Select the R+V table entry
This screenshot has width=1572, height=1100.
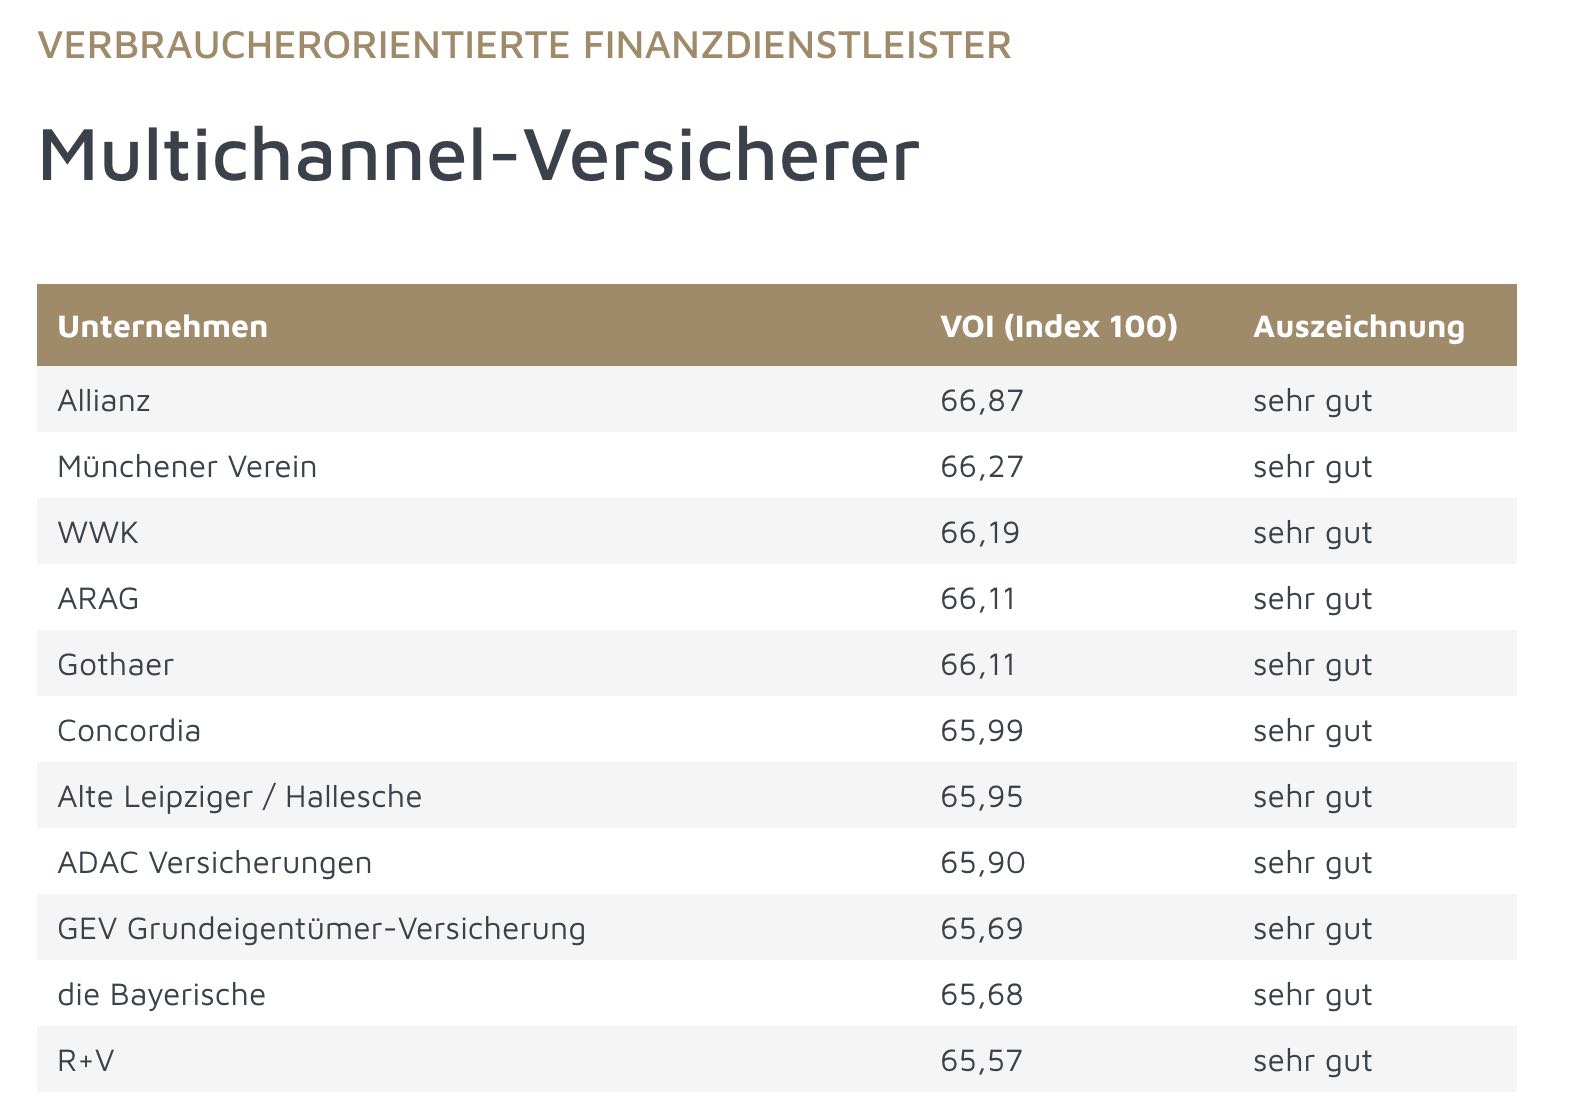[86, 1061]
